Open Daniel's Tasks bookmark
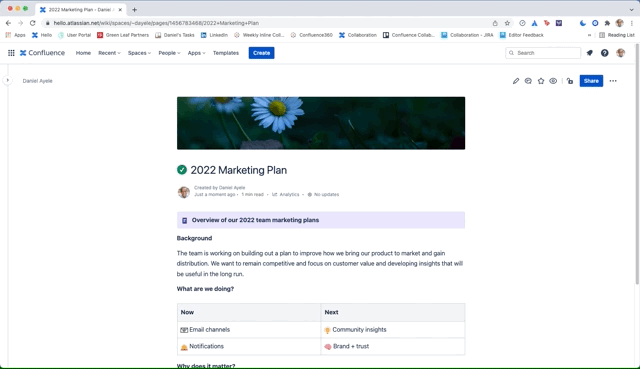640x369 pixels. pos(175,35)
